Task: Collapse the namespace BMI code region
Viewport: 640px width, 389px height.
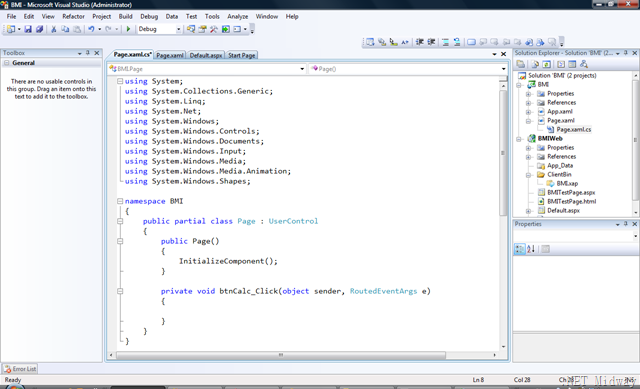Action: pyautogui.click(x=120, y=201)
